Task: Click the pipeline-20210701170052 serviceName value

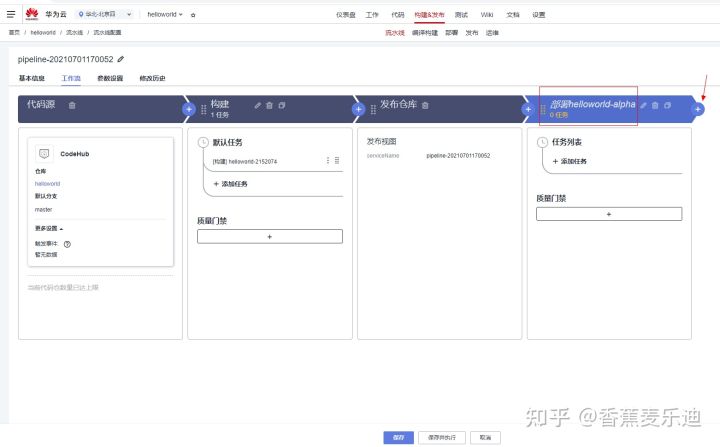Action: click(x=458, y=156)
